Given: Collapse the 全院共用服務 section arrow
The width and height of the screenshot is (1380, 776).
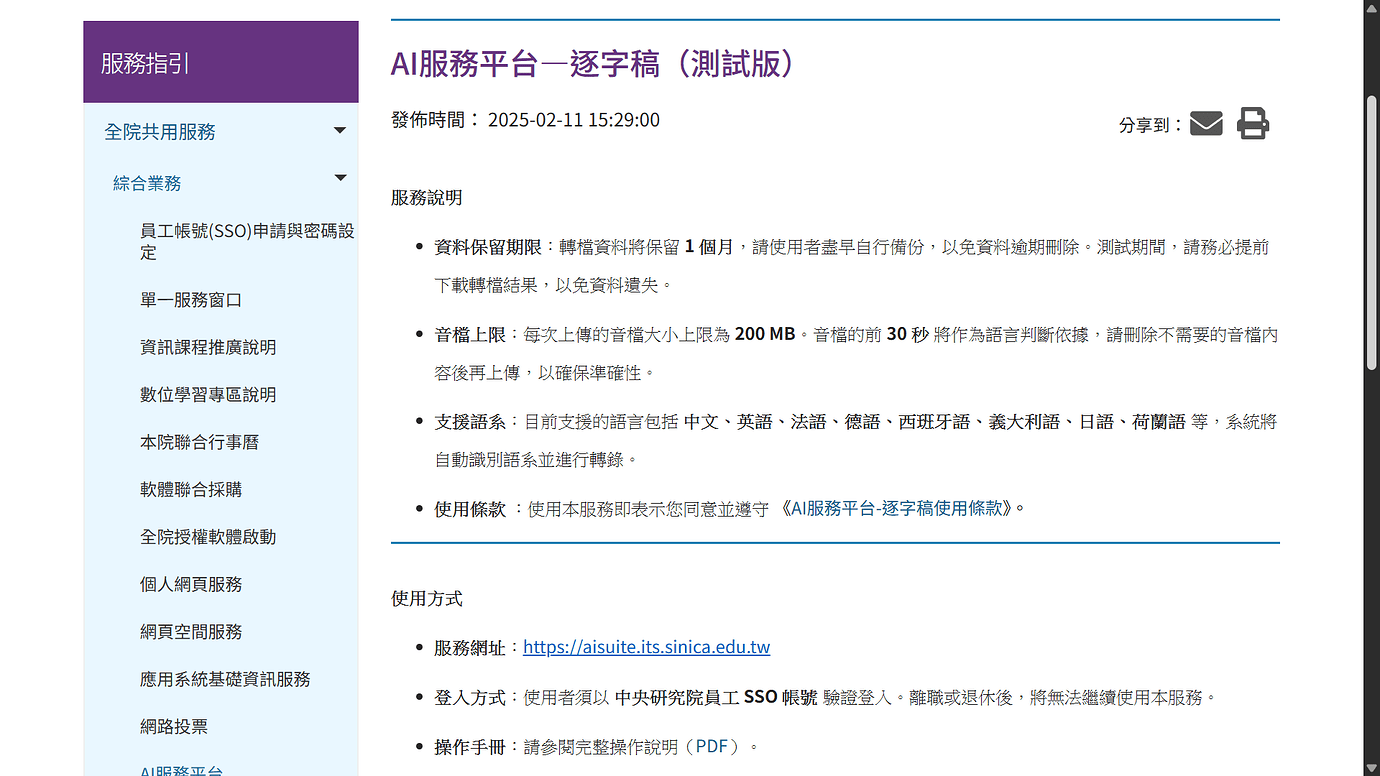Looking at the screenshot, I should pos(340,129).
